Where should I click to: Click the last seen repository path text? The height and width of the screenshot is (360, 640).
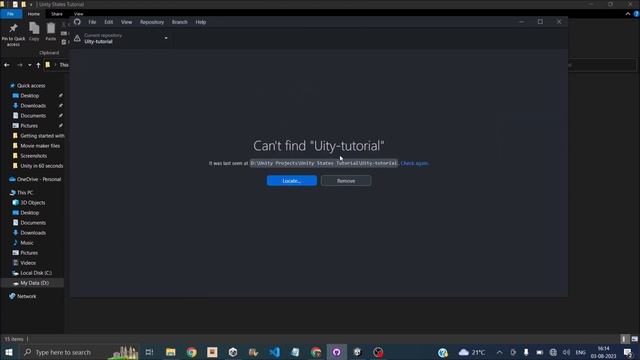pos(324,163)
